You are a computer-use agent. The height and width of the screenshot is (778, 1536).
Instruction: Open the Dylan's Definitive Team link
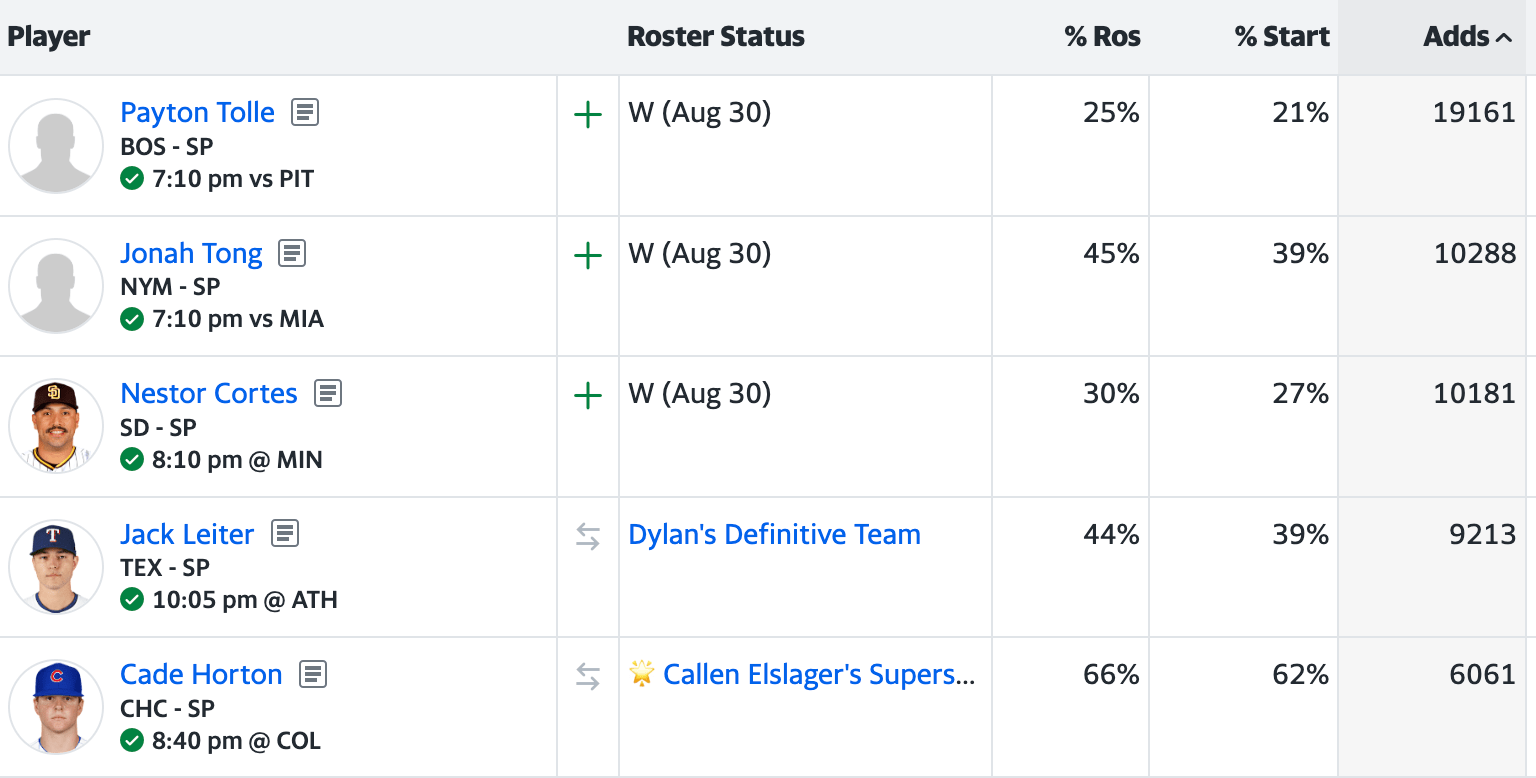(x=774, y=534)
